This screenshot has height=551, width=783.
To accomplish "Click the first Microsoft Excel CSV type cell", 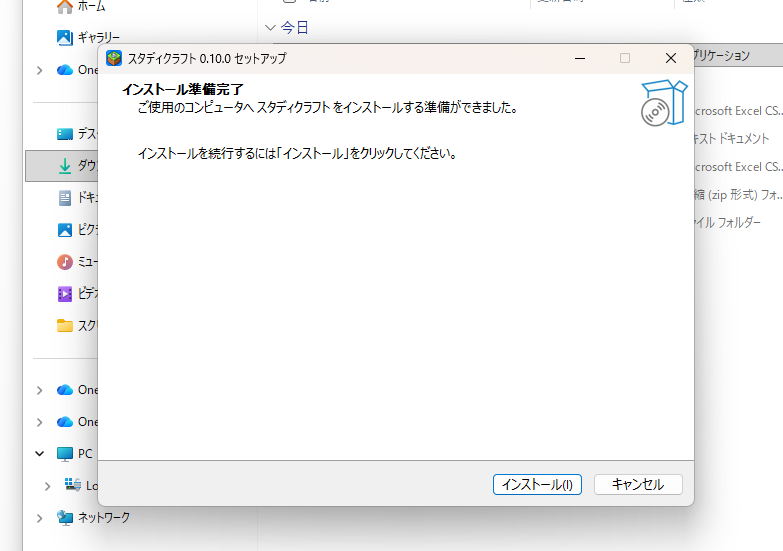I will [x=738, y=111].
